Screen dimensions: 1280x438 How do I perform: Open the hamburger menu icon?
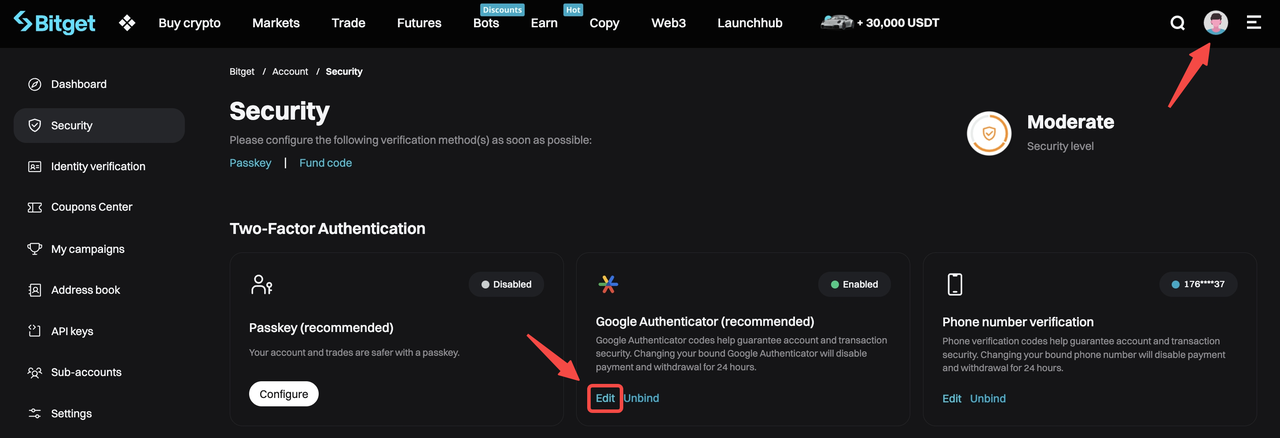click(x=1254, y=22)
